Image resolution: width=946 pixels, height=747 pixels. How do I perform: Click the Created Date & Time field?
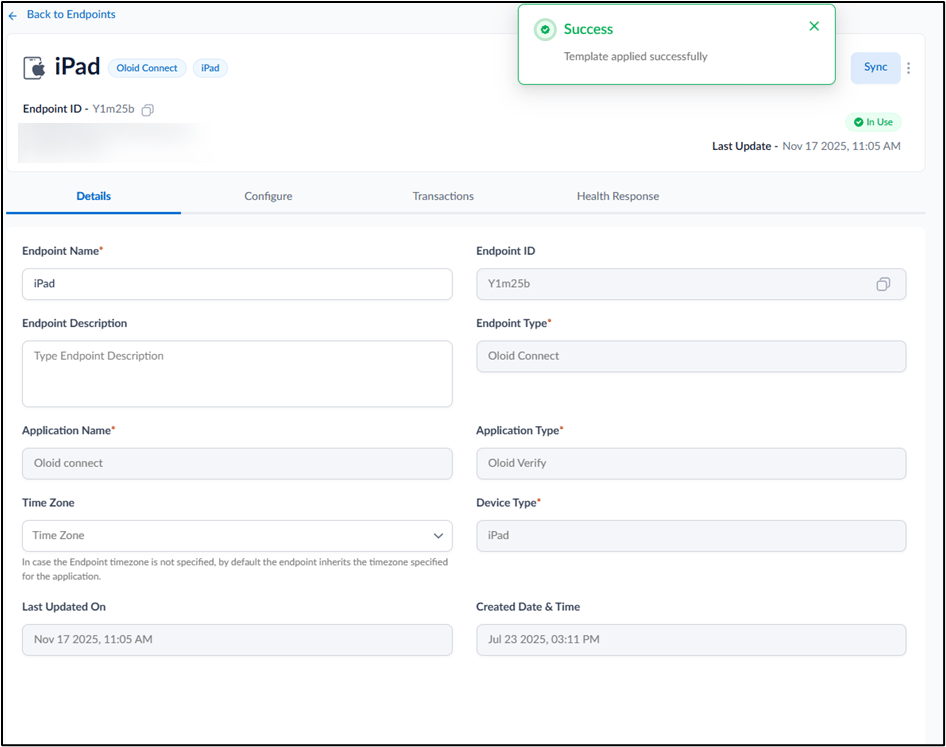click(x=691, y=640)
